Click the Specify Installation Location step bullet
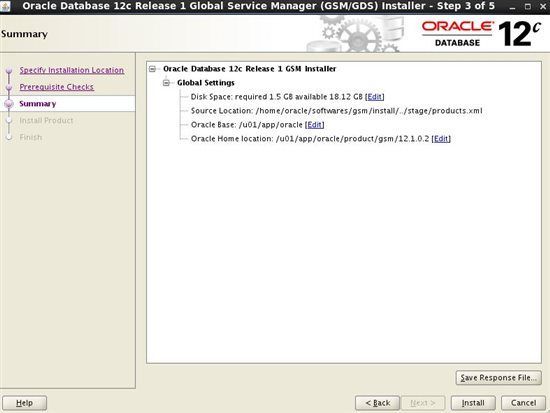The height and width of the screenshot is (413, 550). tap(9, 71)
